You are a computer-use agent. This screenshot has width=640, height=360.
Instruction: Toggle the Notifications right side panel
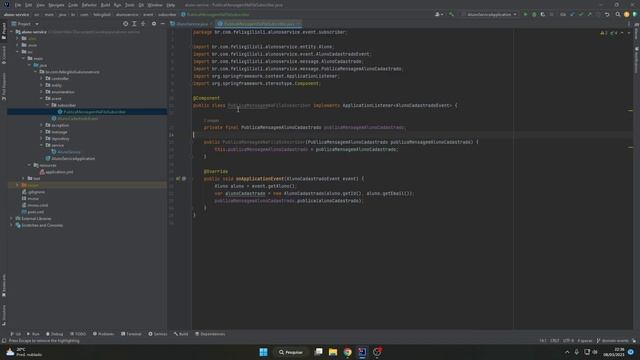[636, 60]
